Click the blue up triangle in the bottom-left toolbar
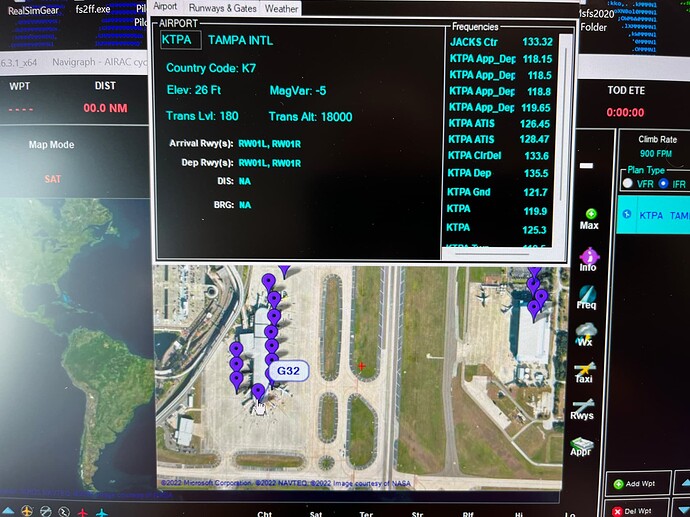Viewport: 690px width, 517px height. (8, 512)
